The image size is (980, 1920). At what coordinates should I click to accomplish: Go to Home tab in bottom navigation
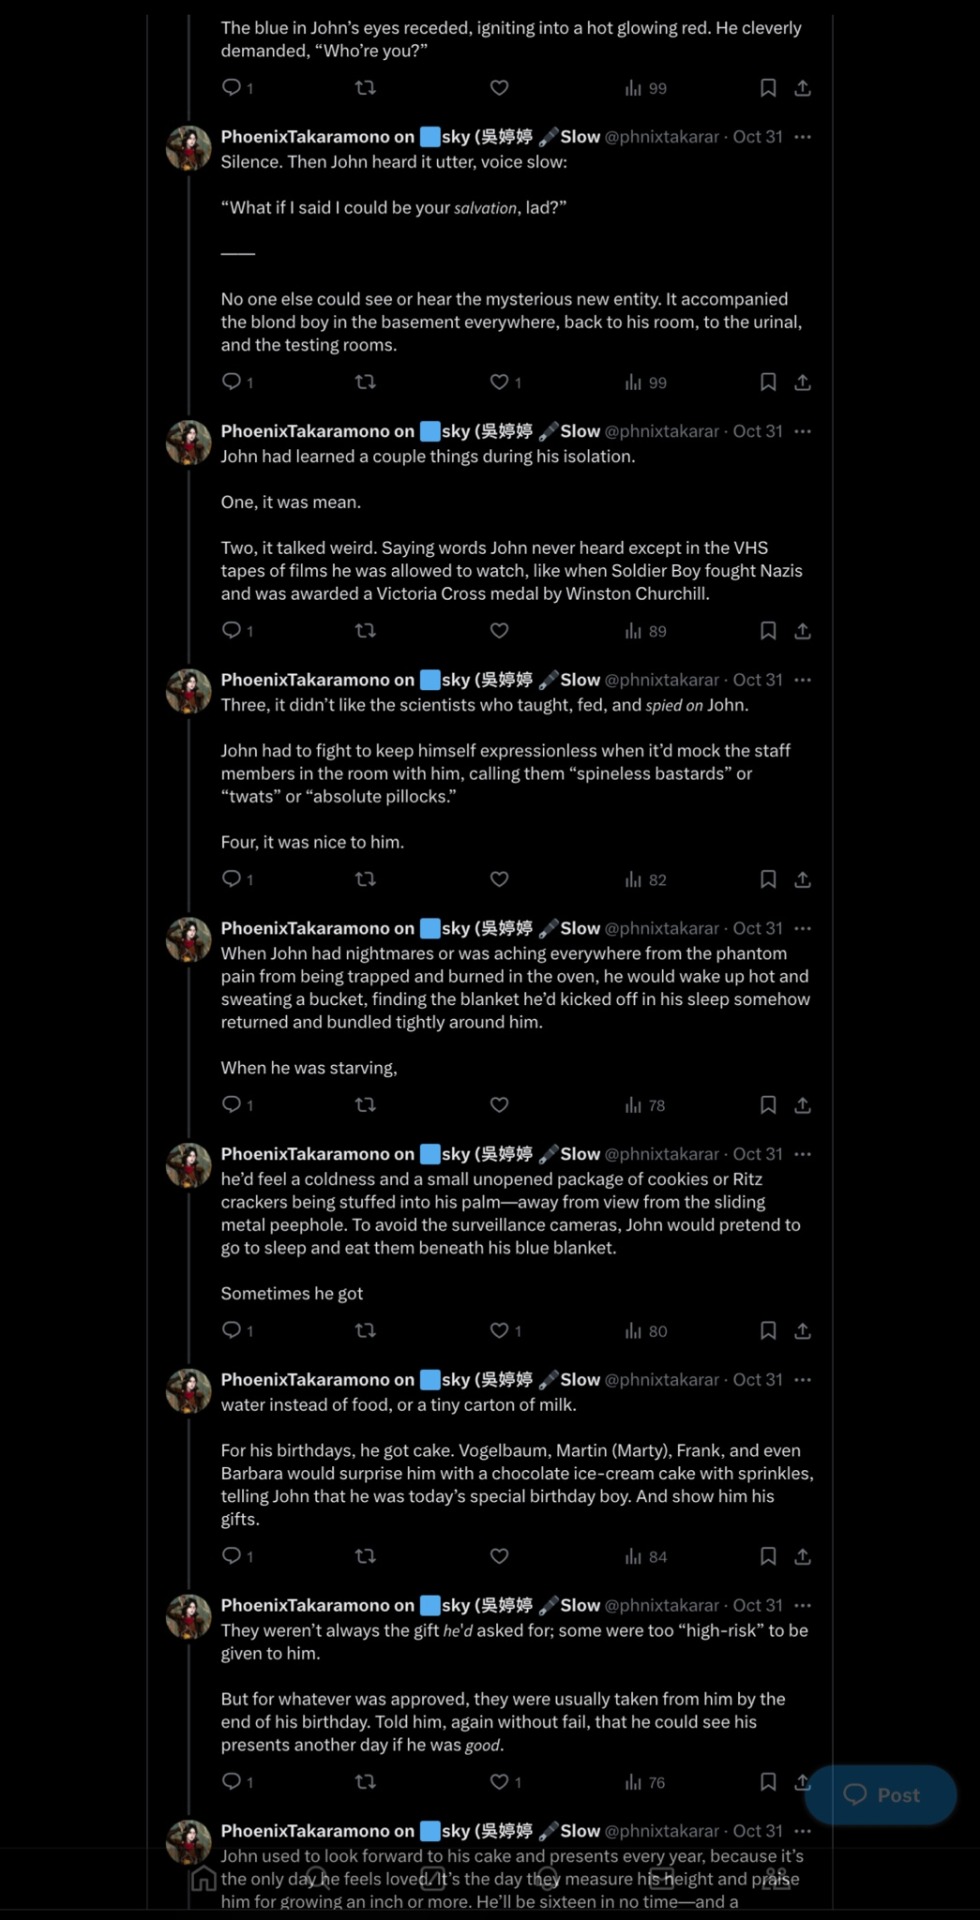204,1879
